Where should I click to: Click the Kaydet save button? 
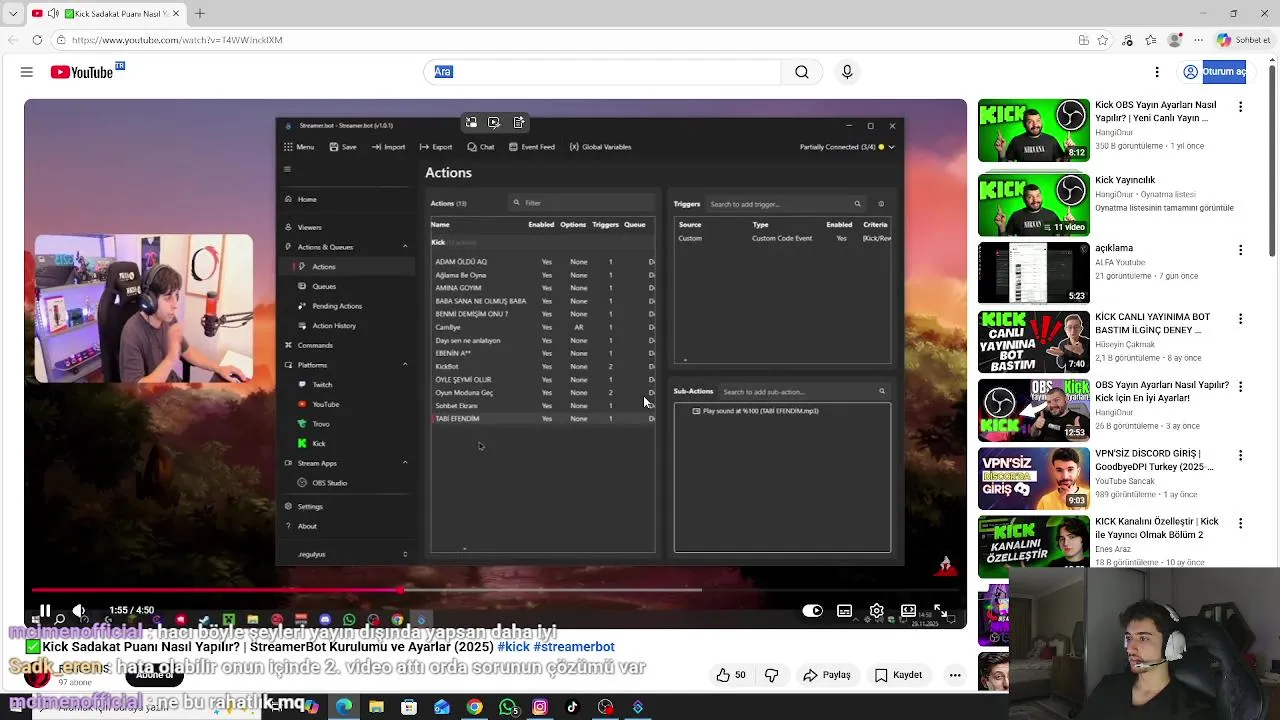coord(898,675)
